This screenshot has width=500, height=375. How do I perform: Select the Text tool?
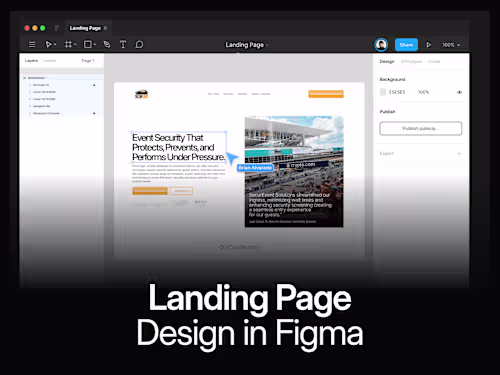(x=123, y=44)
